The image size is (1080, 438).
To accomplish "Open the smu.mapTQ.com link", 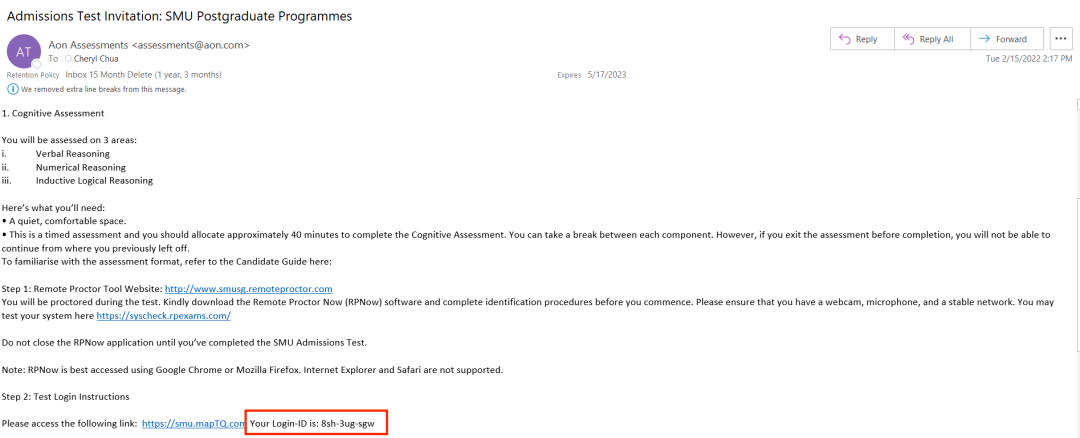I will tap(194, 424).
